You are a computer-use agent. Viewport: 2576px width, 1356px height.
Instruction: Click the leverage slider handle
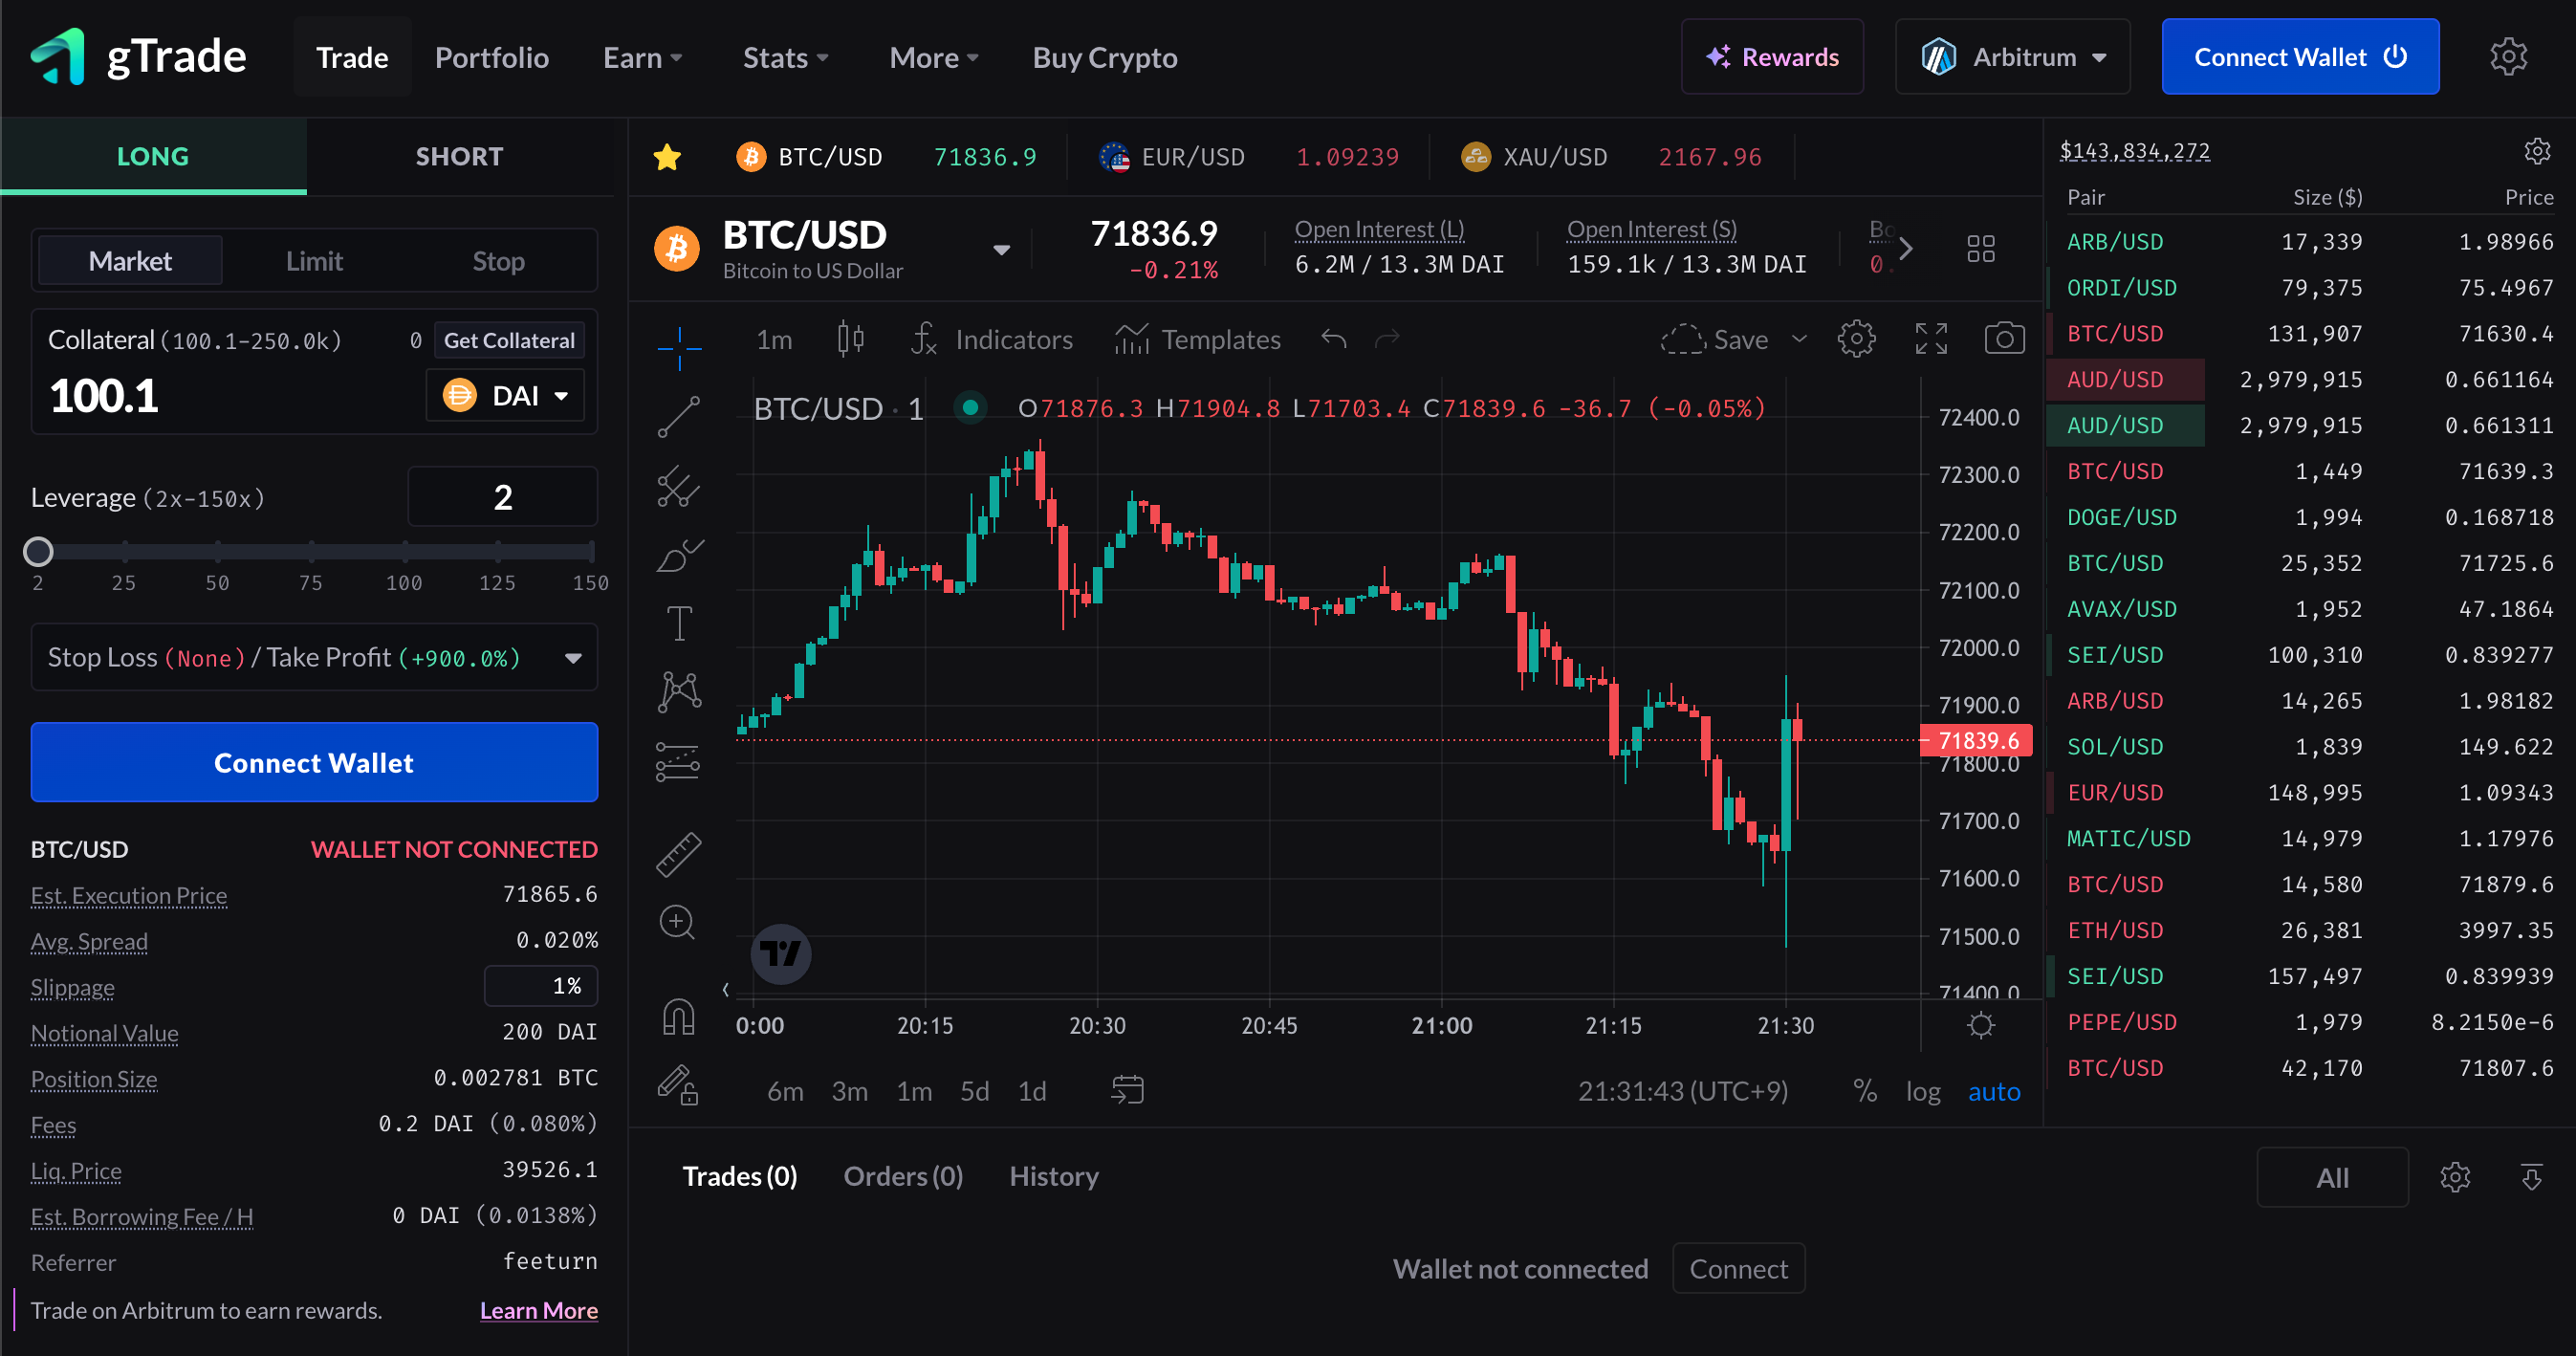tap(38, 551)
